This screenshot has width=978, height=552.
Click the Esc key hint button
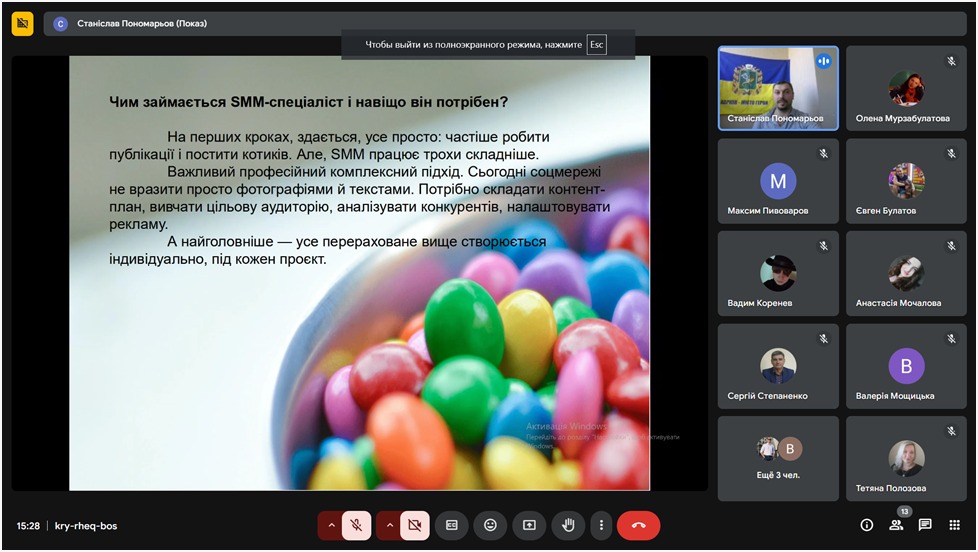coord(597,44)
